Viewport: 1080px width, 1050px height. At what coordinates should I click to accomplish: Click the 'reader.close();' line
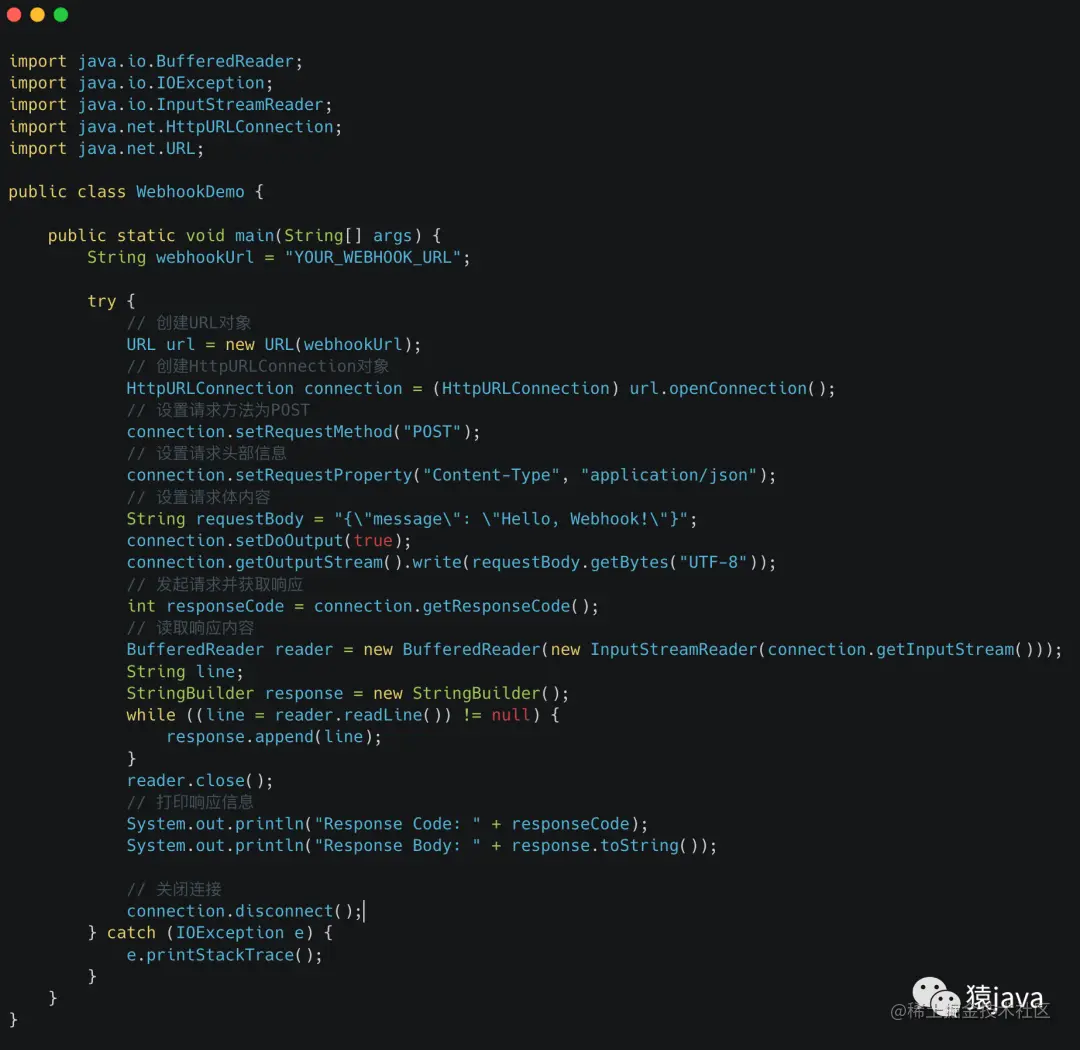click(200, 781)
